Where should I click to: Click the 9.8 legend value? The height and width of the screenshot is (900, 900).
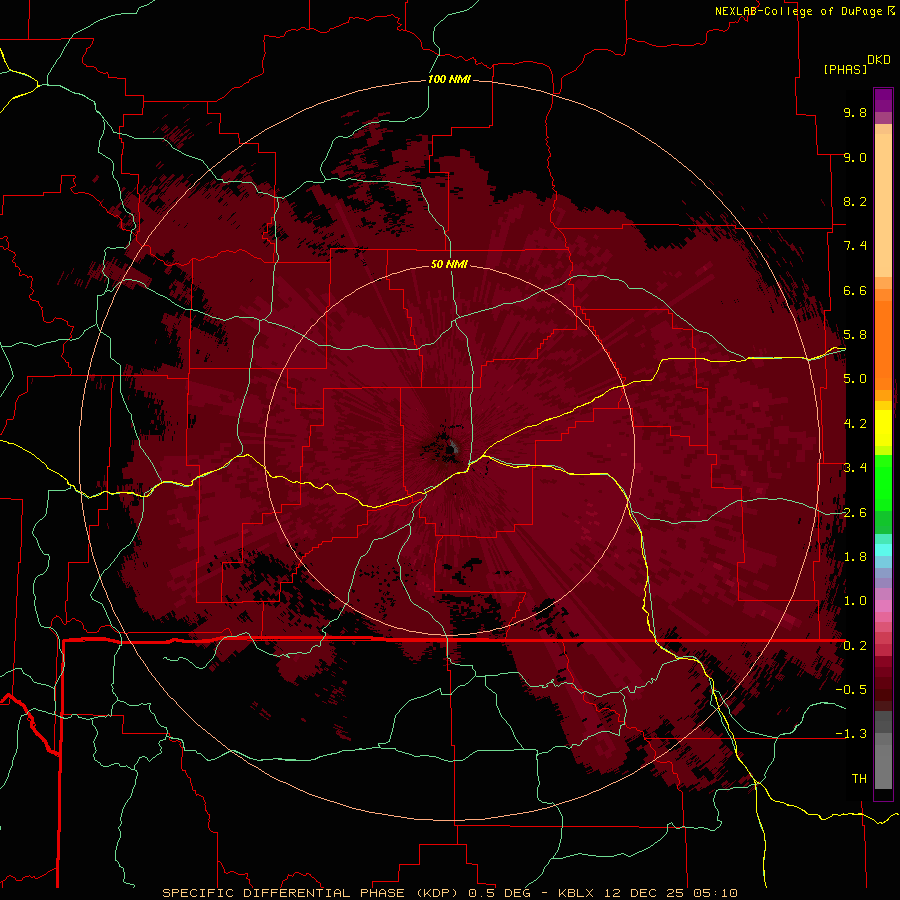(x=855, y=112)
